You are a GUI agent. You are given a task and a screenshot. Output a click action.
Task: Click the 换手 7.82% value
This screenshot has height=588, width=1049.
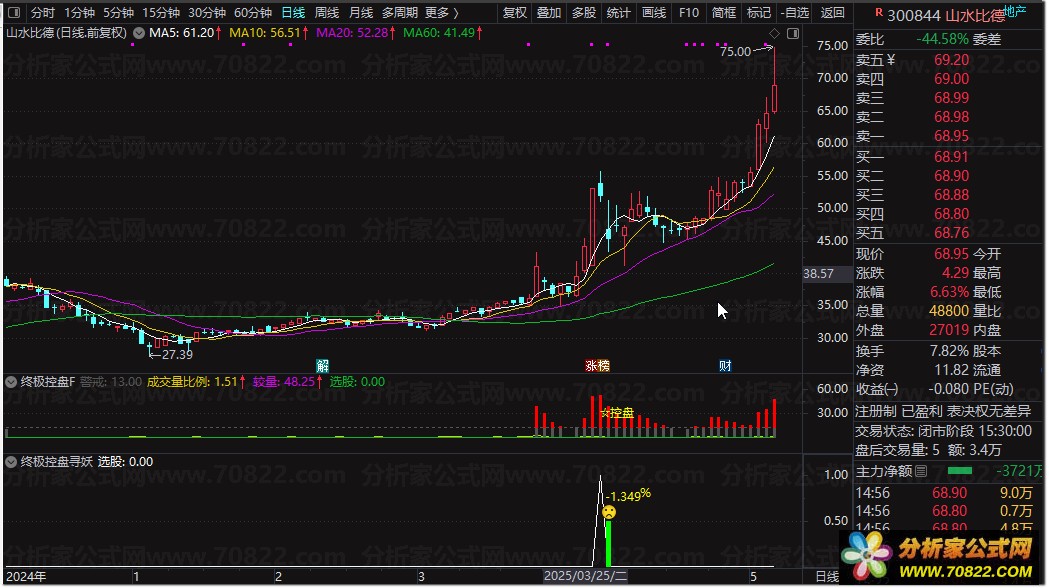[x=949, y=351]
